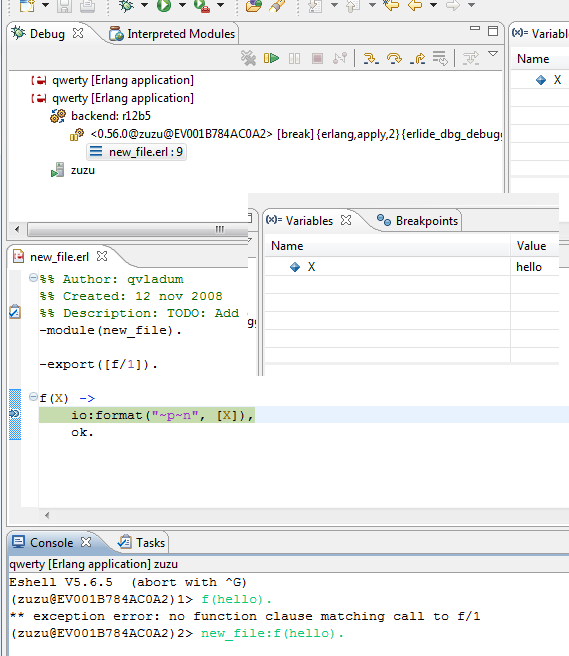Open the Tasks tab
This screenshot has width=569, height=656.
[x=141, y=543]
